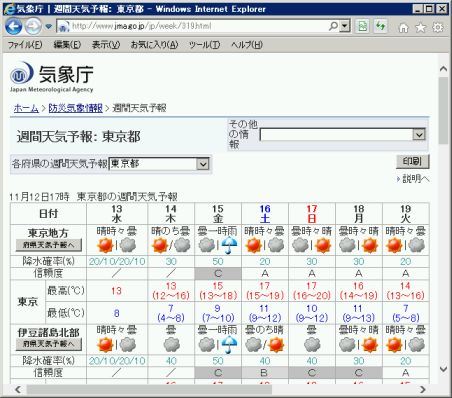452x398 pixels.
Task: Click Tokyo low temperature 8 for Wednesday
Action: click(x=117, y=313)
